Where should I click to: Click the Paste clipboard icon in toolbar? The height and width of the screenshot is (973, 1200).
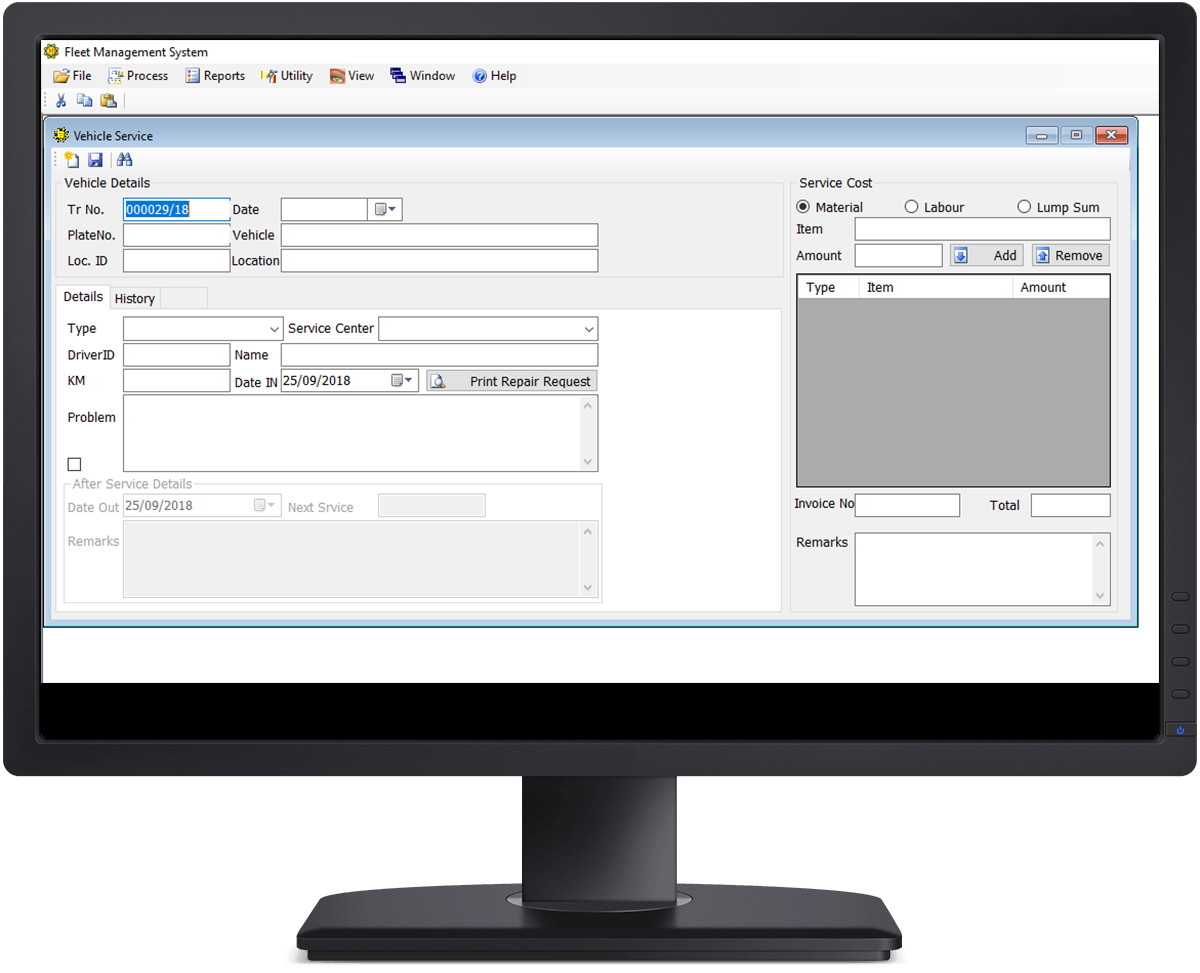(x=108, y=101)
